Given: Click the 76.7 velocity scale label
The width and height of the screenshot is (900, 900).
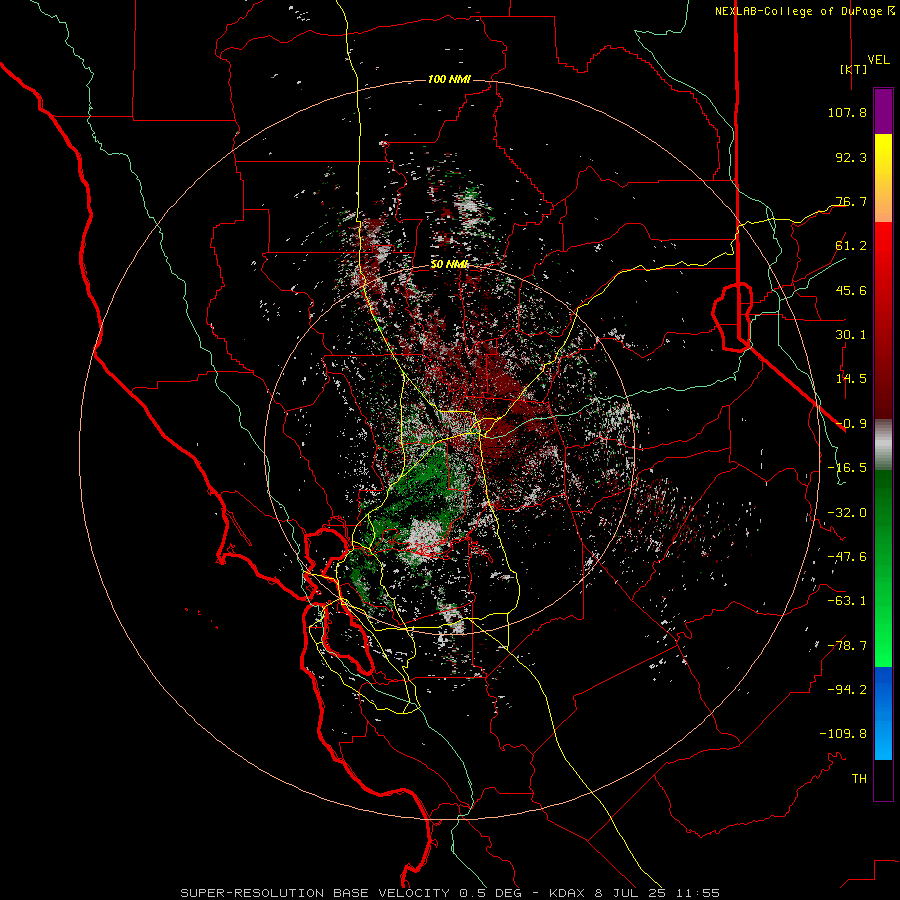Looking at the screenshot, I should coord(851,201).
